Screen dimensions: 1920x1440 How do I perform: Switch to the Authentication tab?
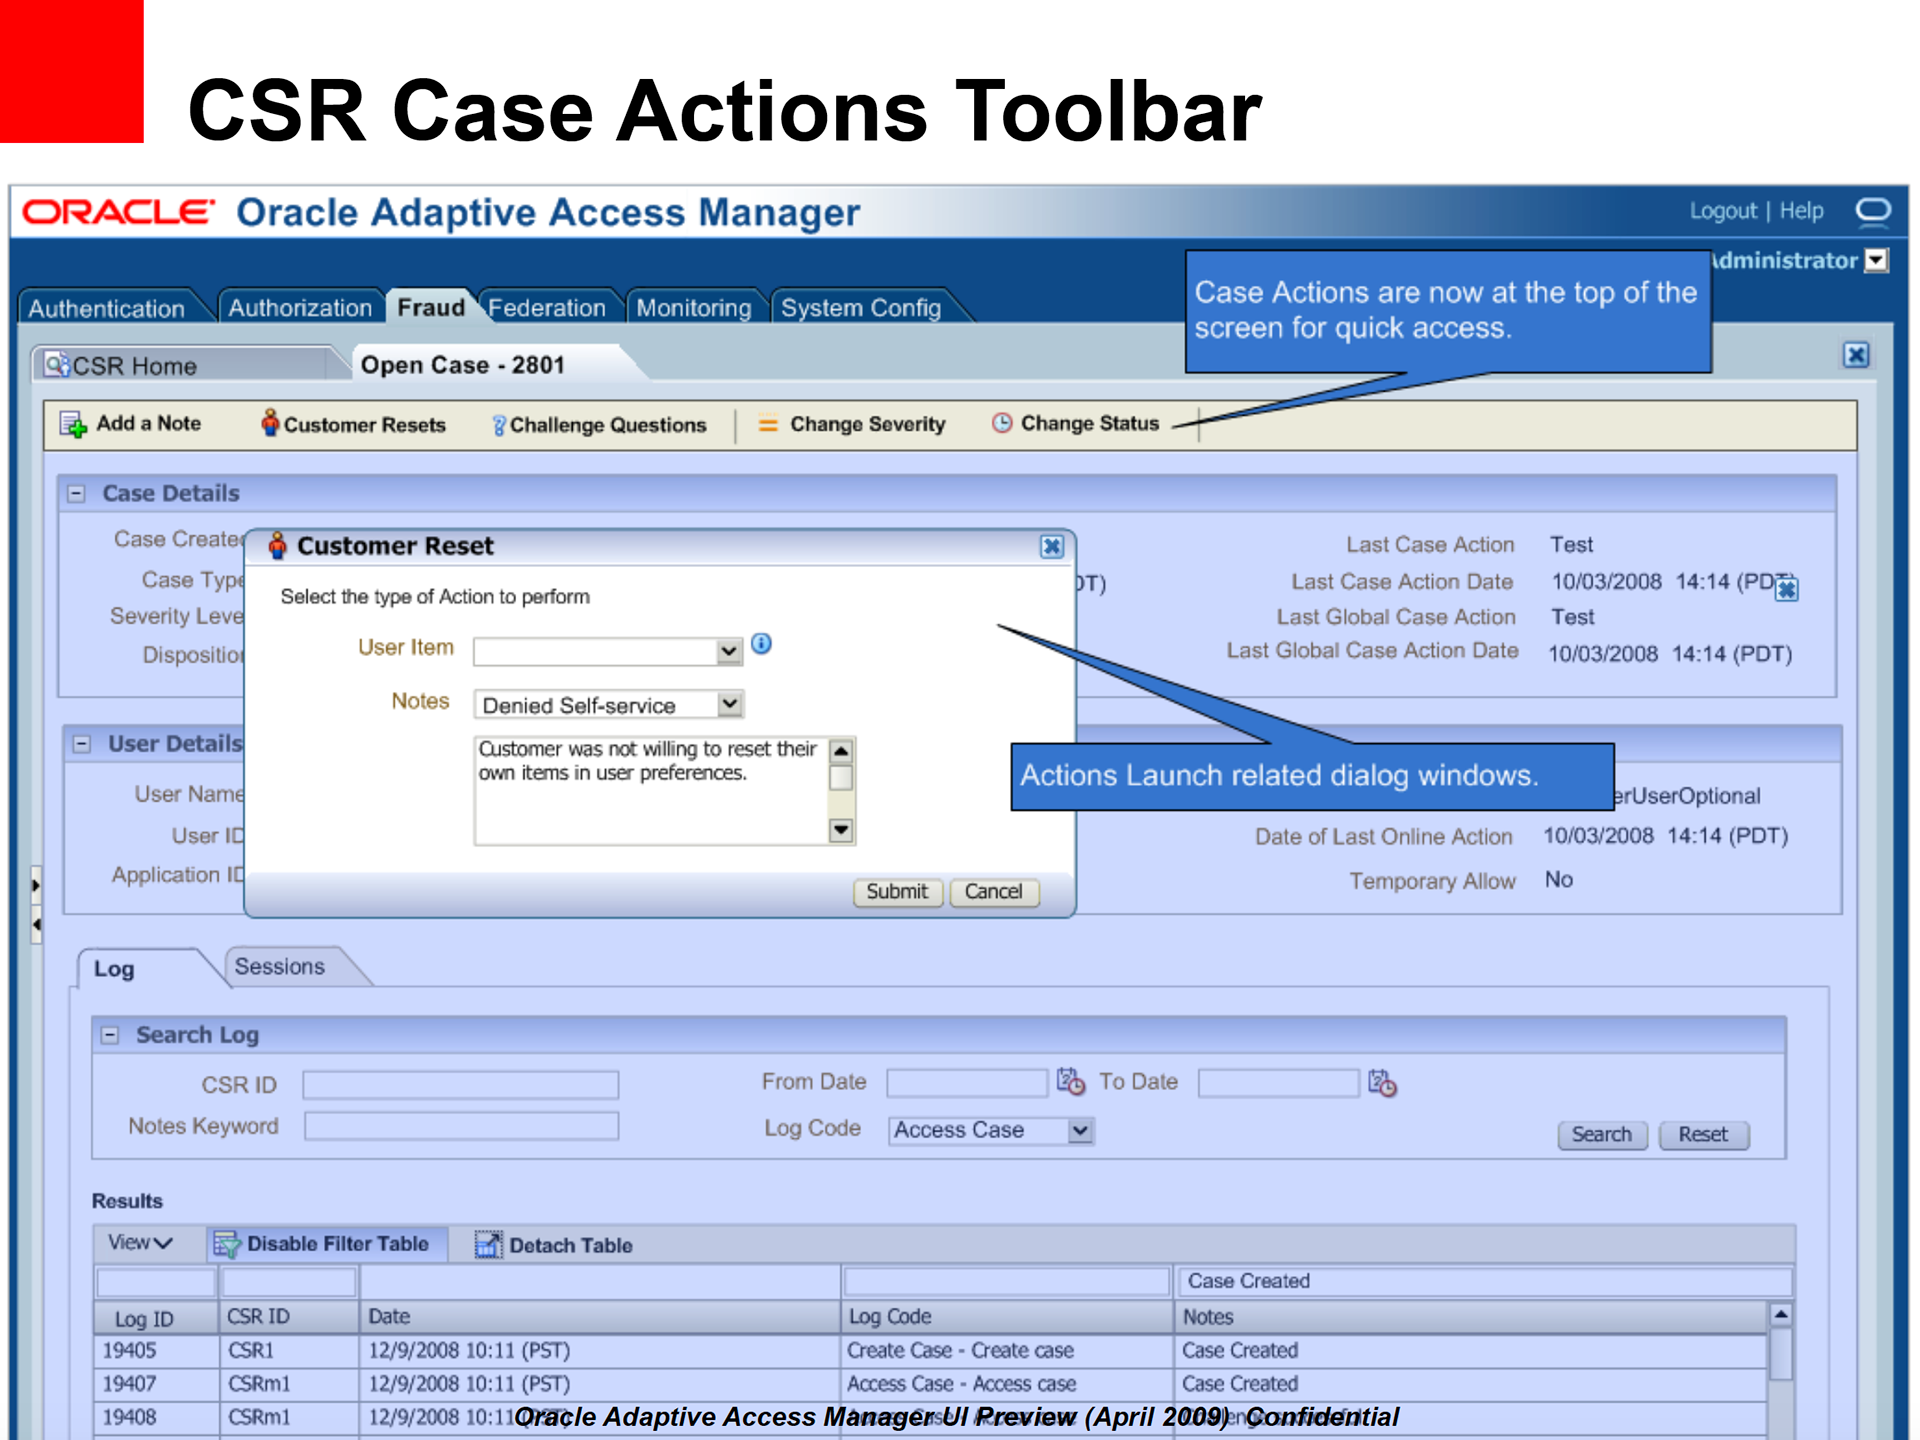[x=107, y=308]
